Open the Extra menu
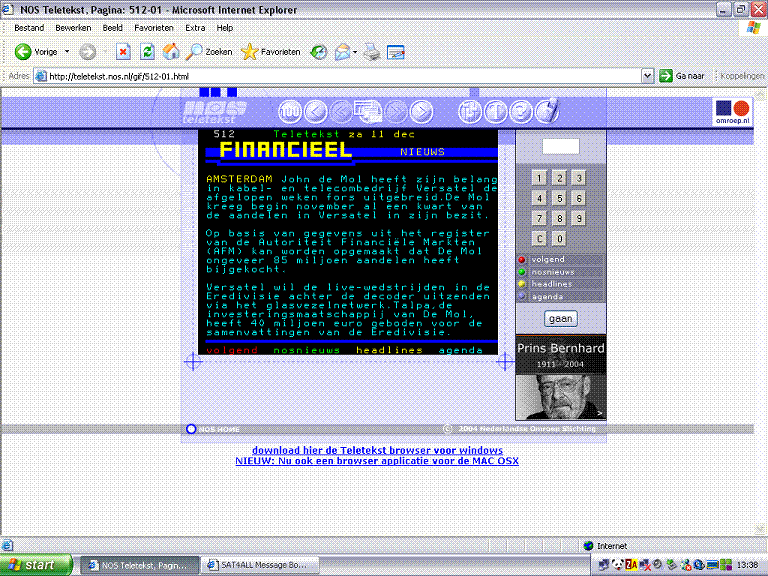768x576 pixels. coord(195,28)
